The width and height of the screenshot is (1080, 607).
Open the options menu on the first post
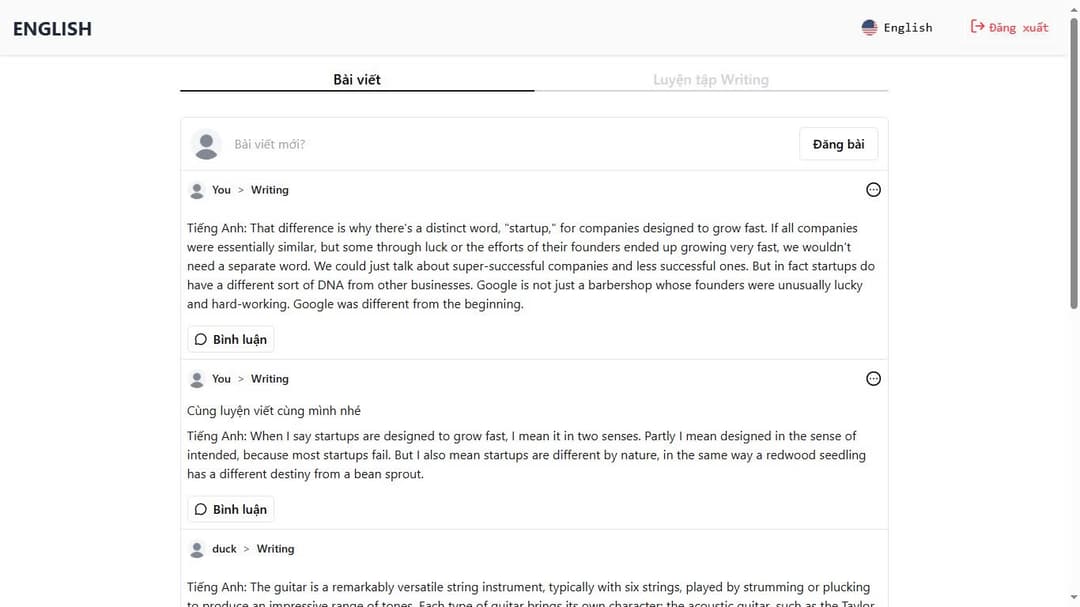[873, 189]
